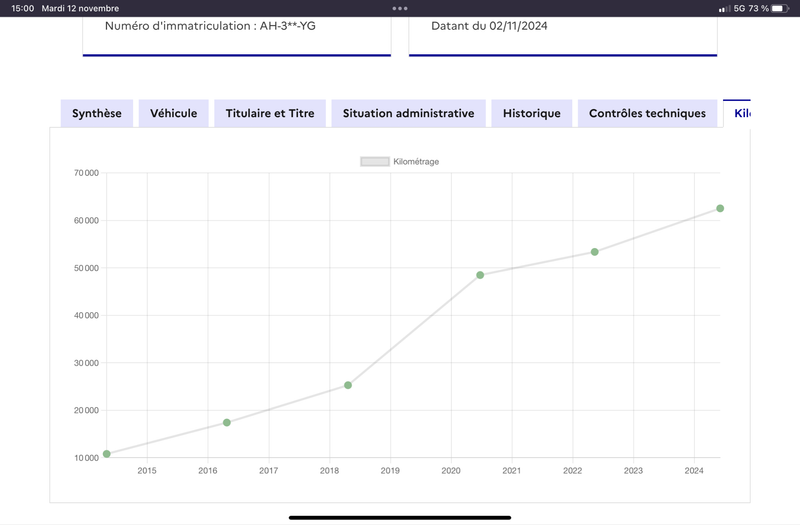Tap the battery icon in status bar
Viewport: 800px width, 525px height.
pos(780,8)
